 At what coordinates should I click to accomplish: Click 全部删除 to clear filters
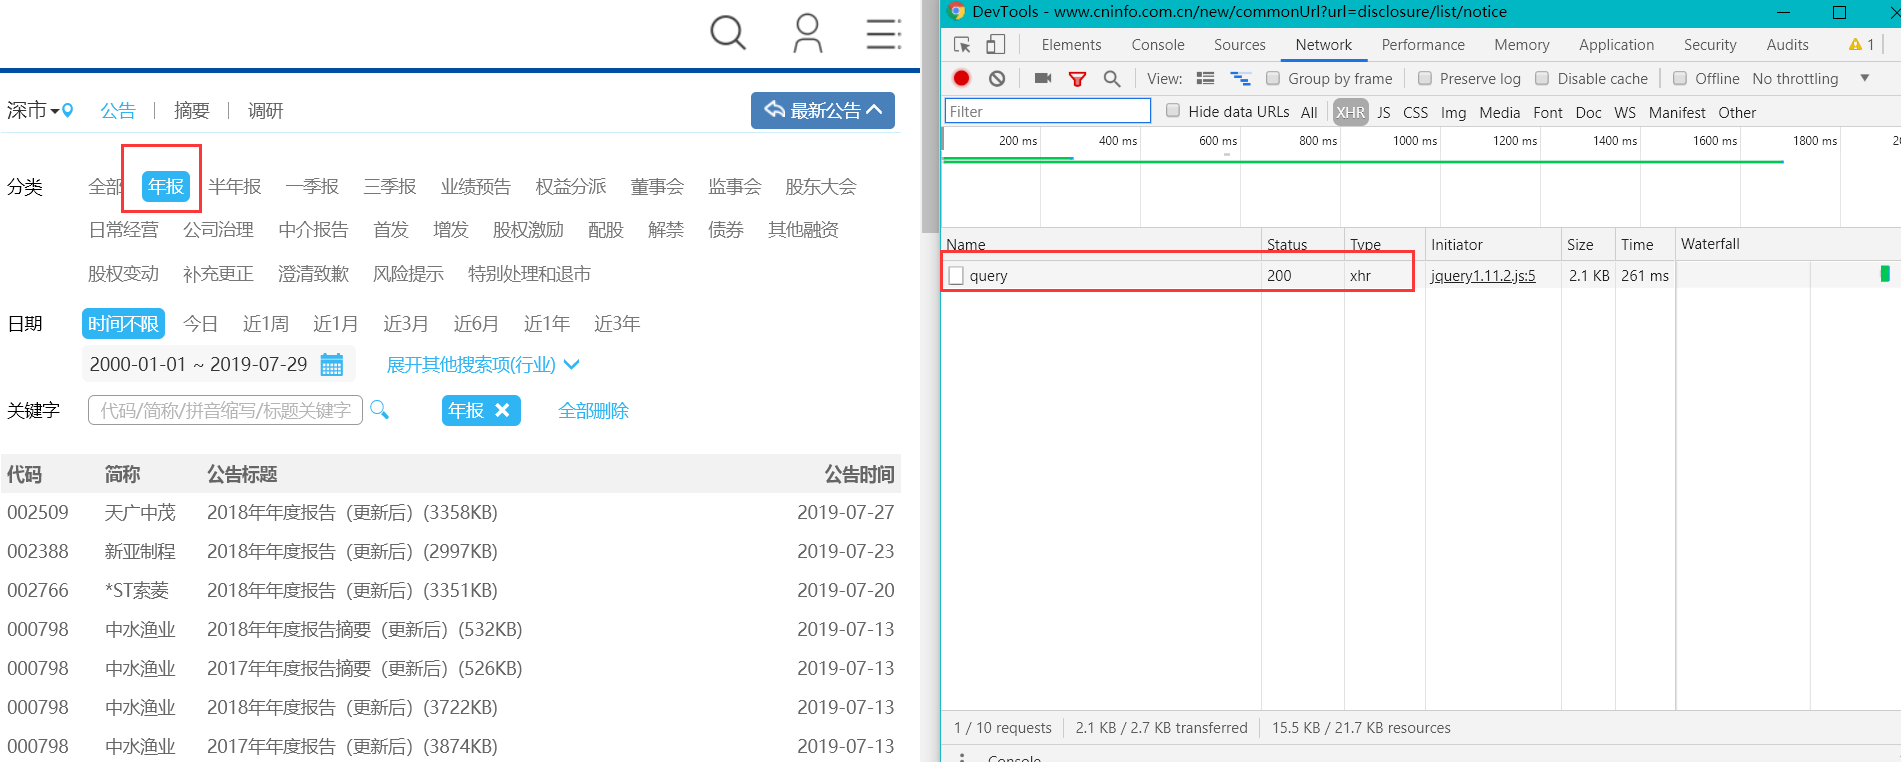[x=593, y=411]
